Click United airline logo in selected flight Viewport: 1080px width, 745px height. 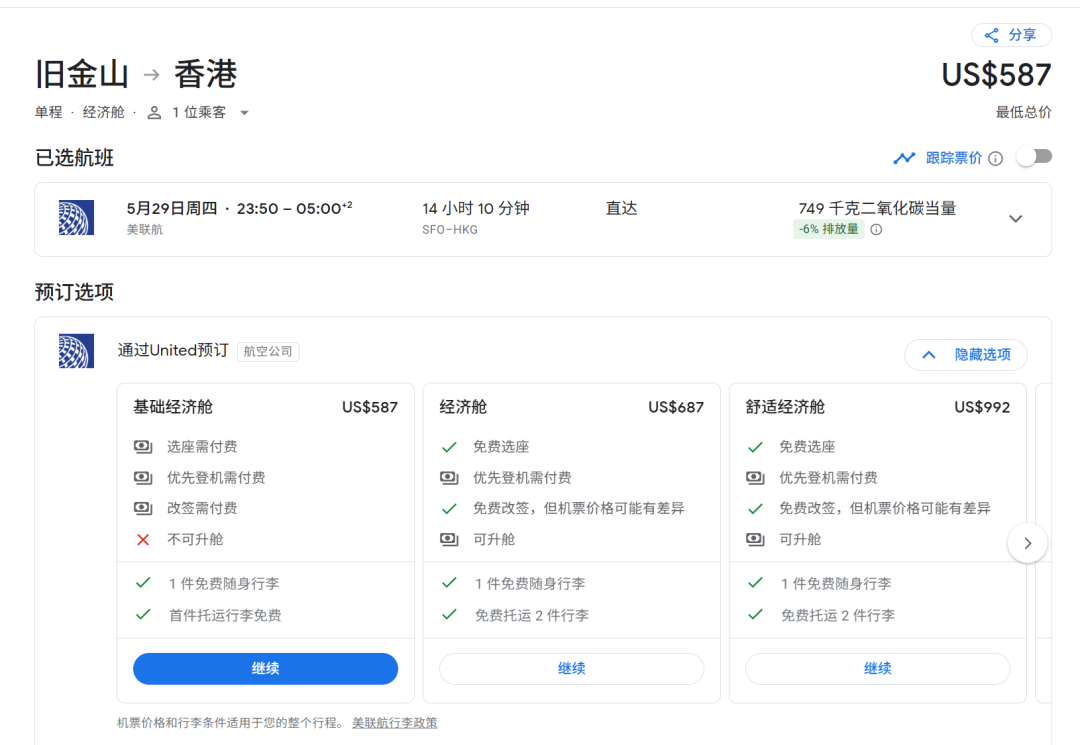click(x=76, y=218)
